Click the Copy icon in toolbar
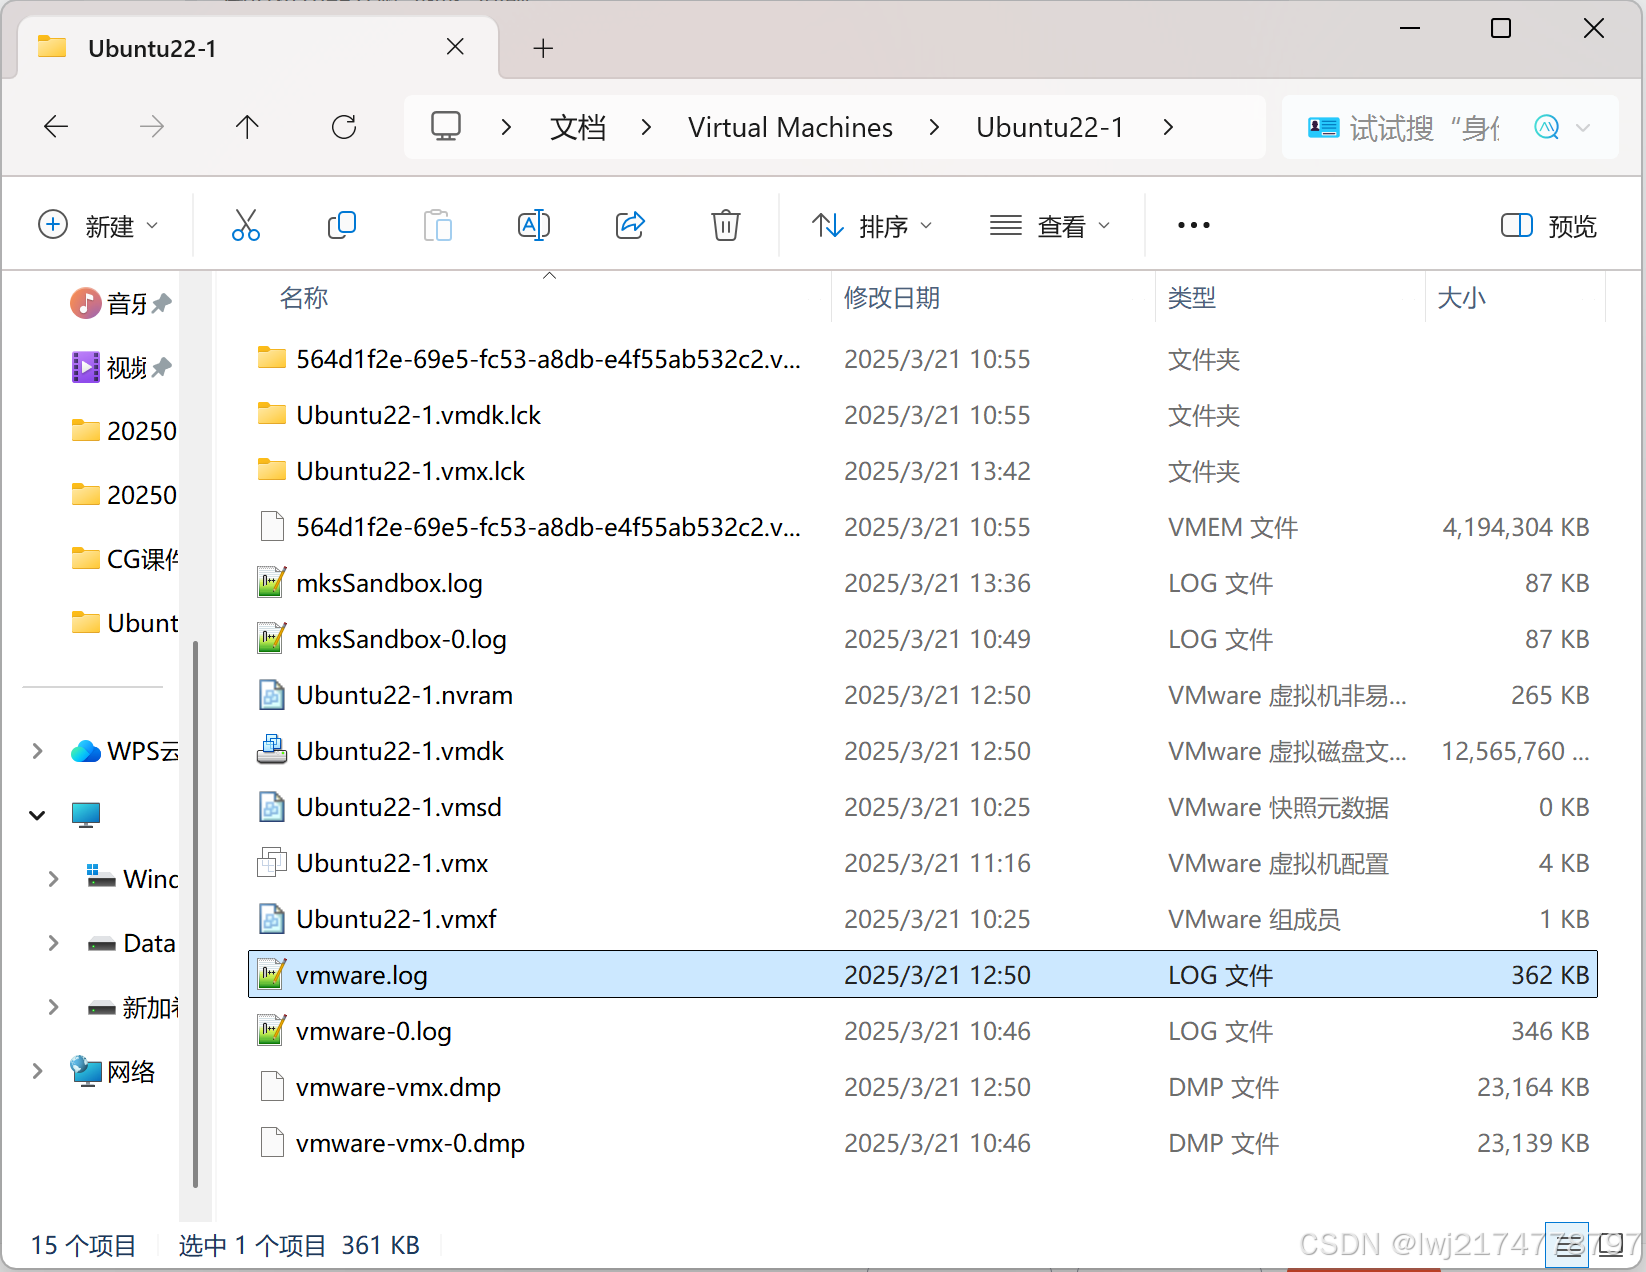Screen dimensions: 1646x1272 point(342,226)
